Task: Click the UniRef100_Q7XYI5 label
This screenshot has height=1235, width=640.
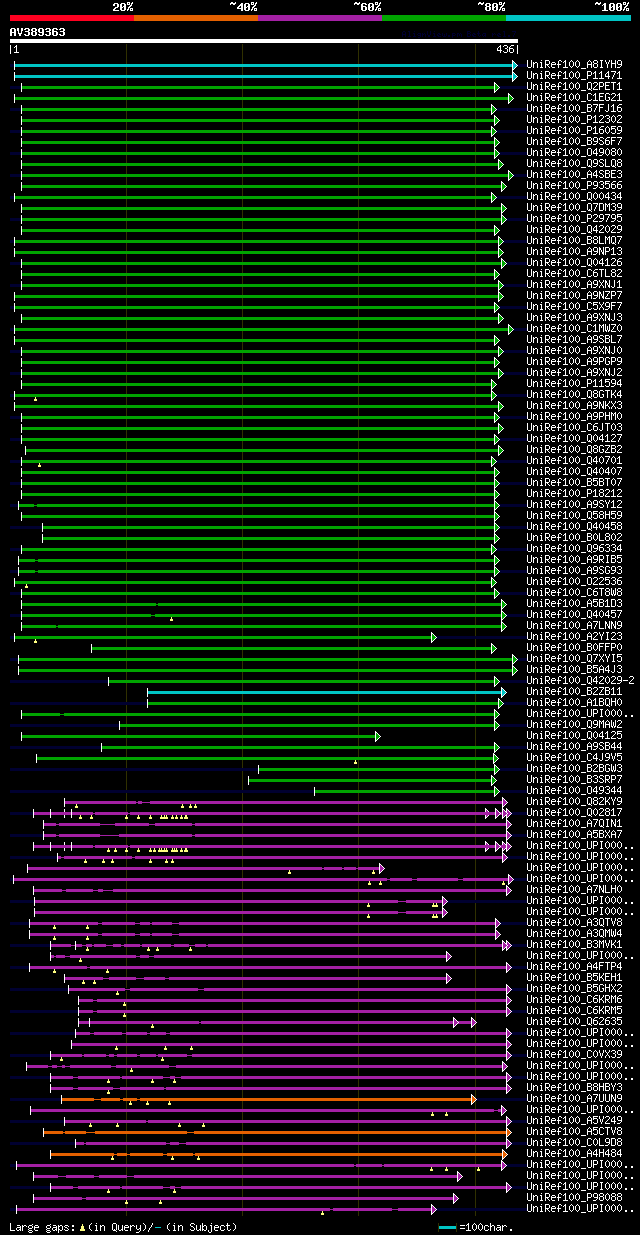Action: (576, 658)
